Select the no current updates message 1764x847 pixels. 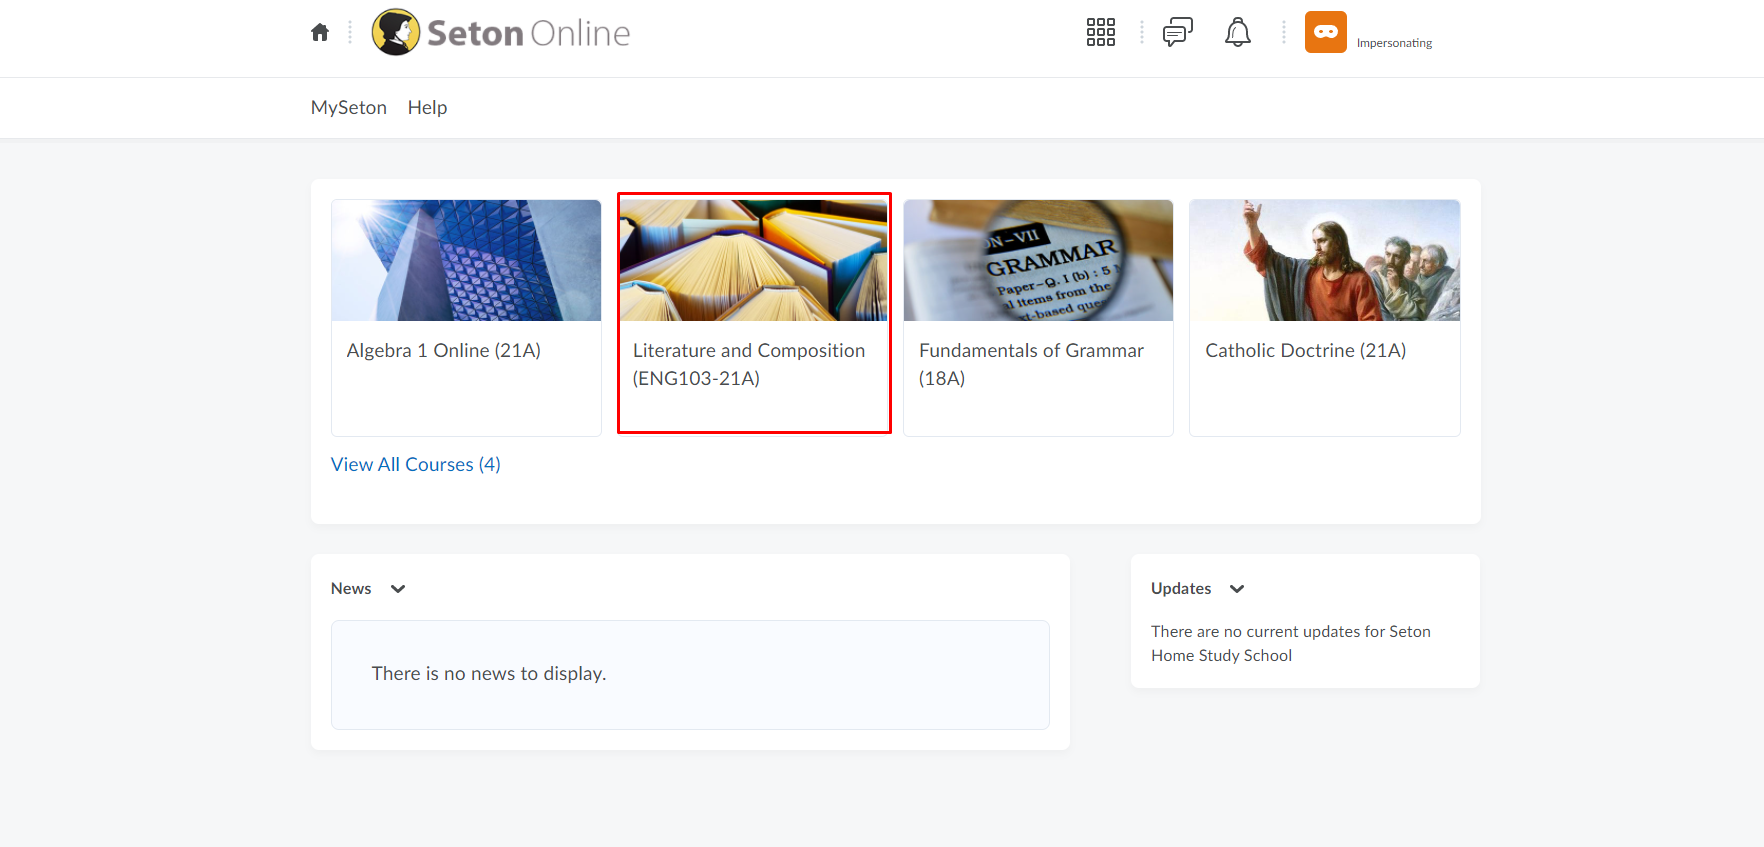click(1291, 643)
